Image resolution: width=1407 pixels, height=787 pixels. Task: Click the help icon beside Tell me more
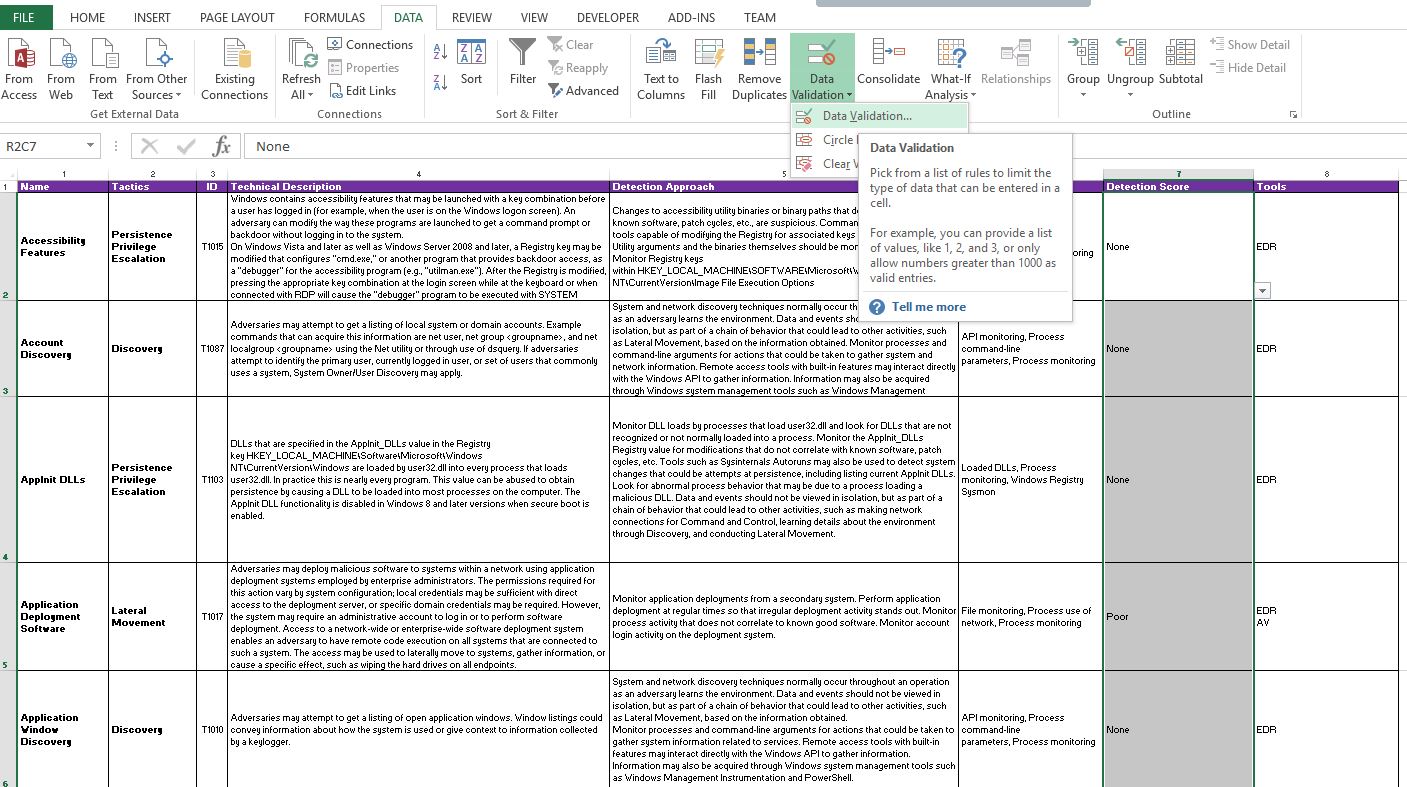(x=877, y=307)
